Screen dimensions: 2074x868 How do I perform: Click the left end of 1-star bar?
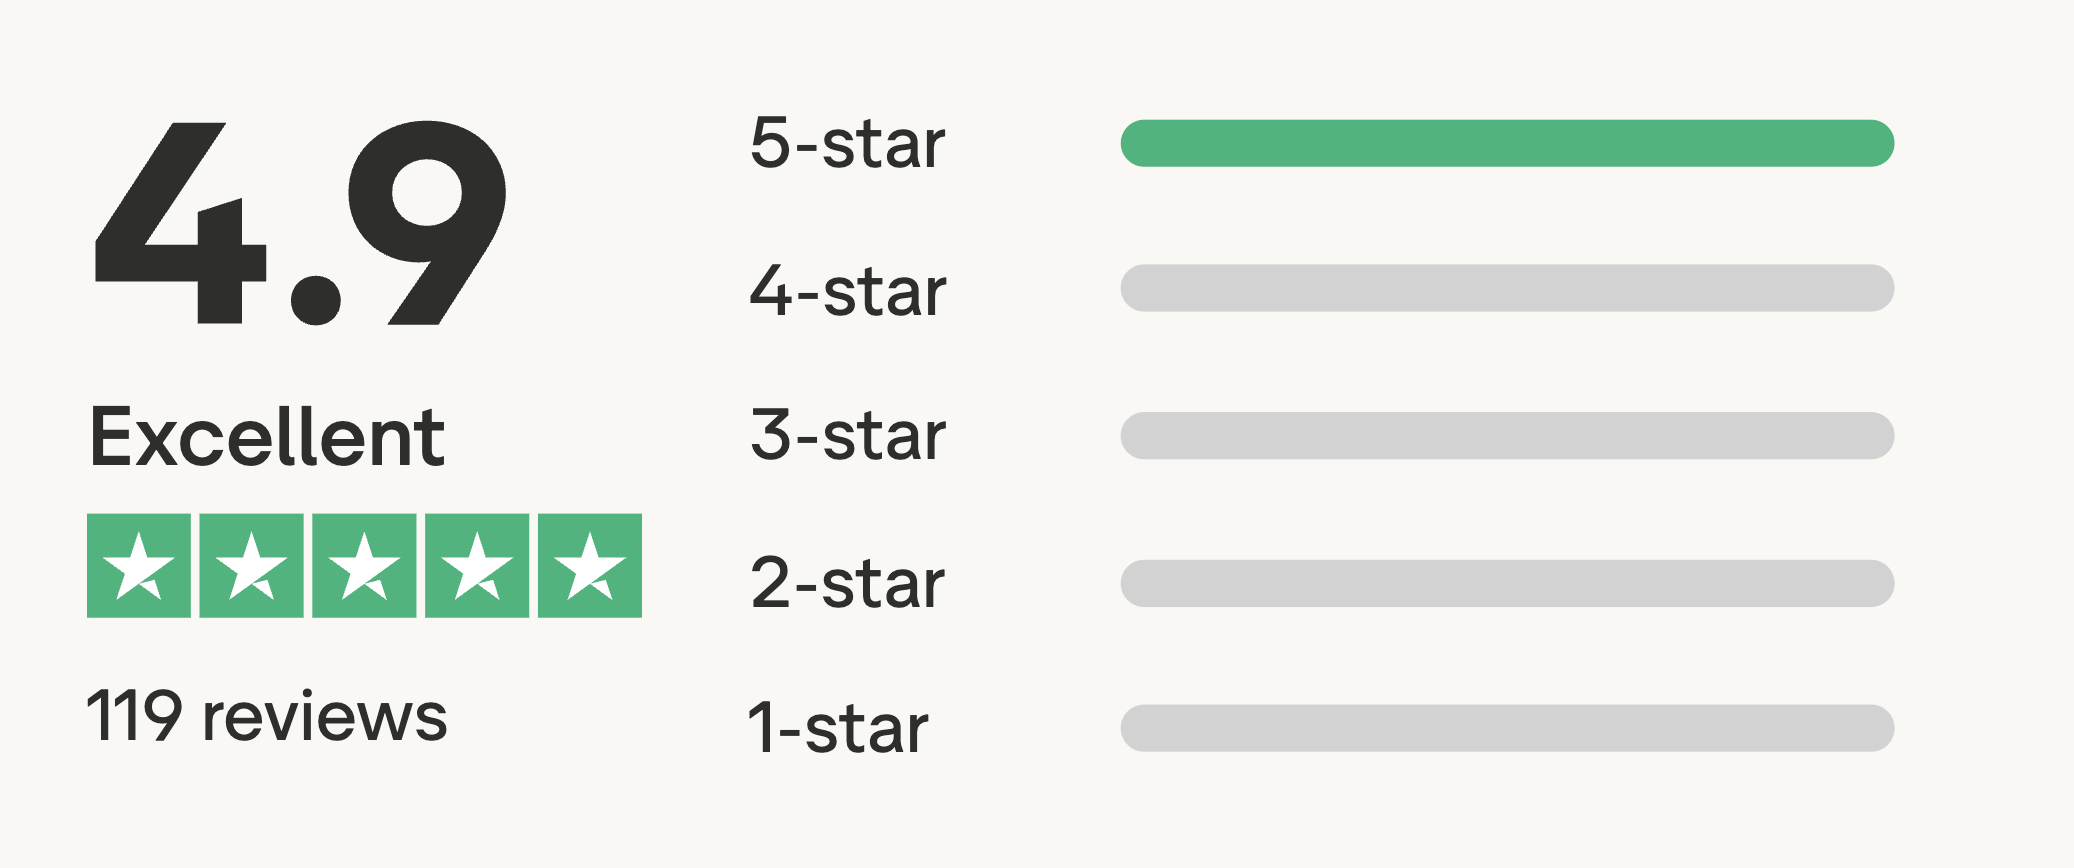1140,728
